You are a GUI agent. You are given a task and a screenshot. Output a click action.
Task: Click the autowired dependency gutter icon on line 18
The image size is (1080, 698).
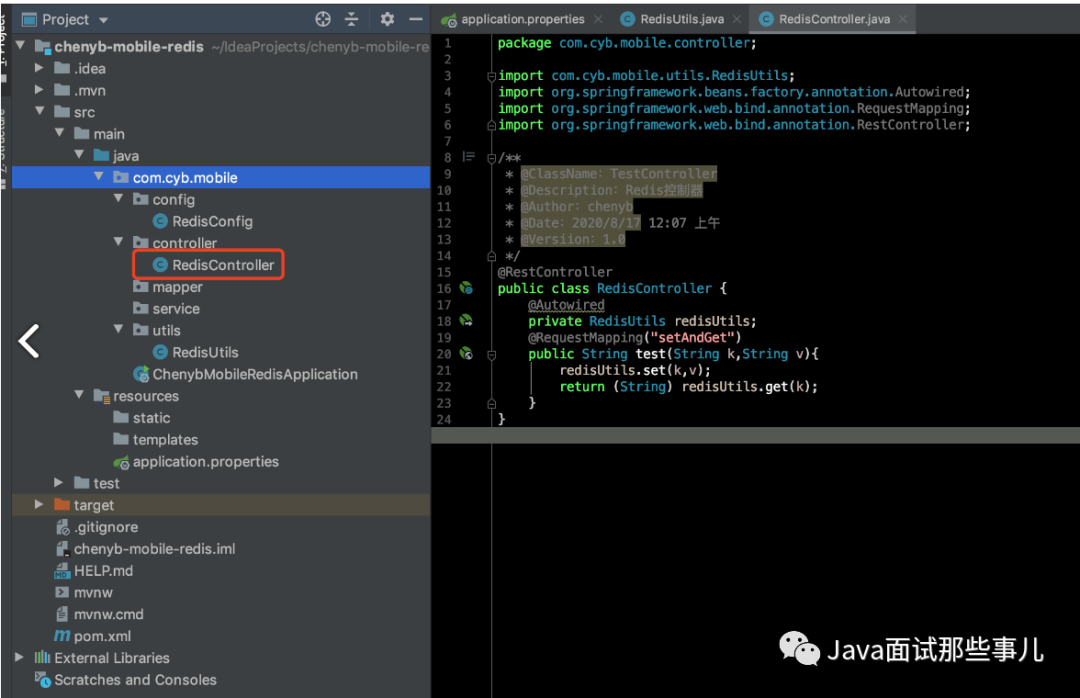click(466, 320)
